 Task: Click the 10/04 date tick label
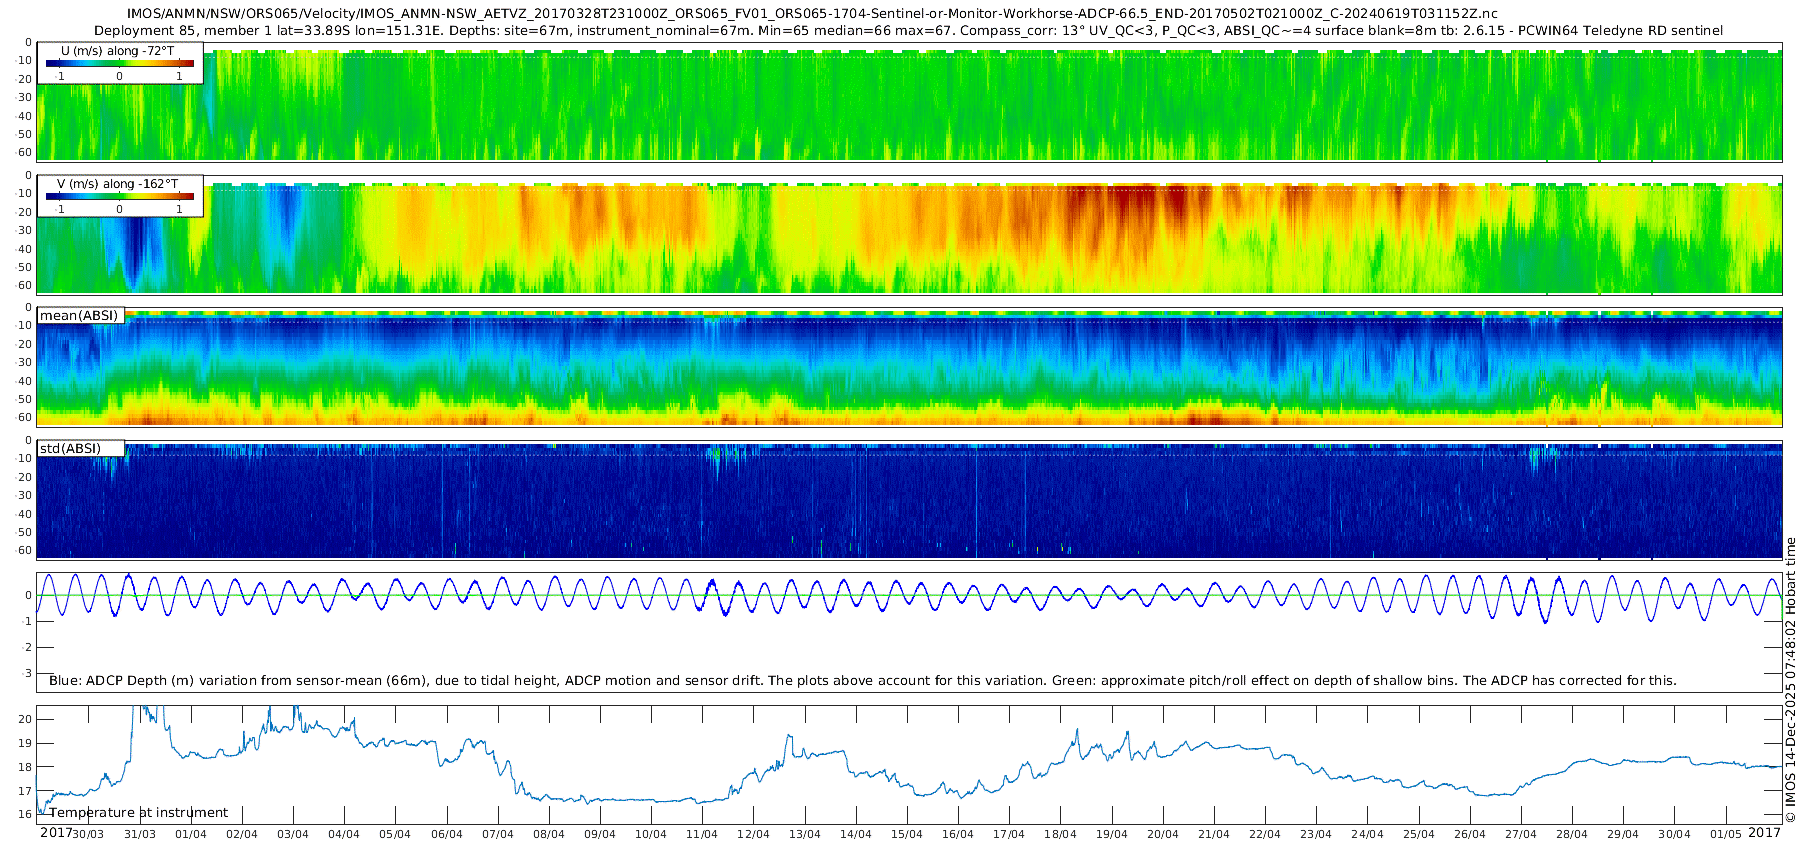point(651,835)
